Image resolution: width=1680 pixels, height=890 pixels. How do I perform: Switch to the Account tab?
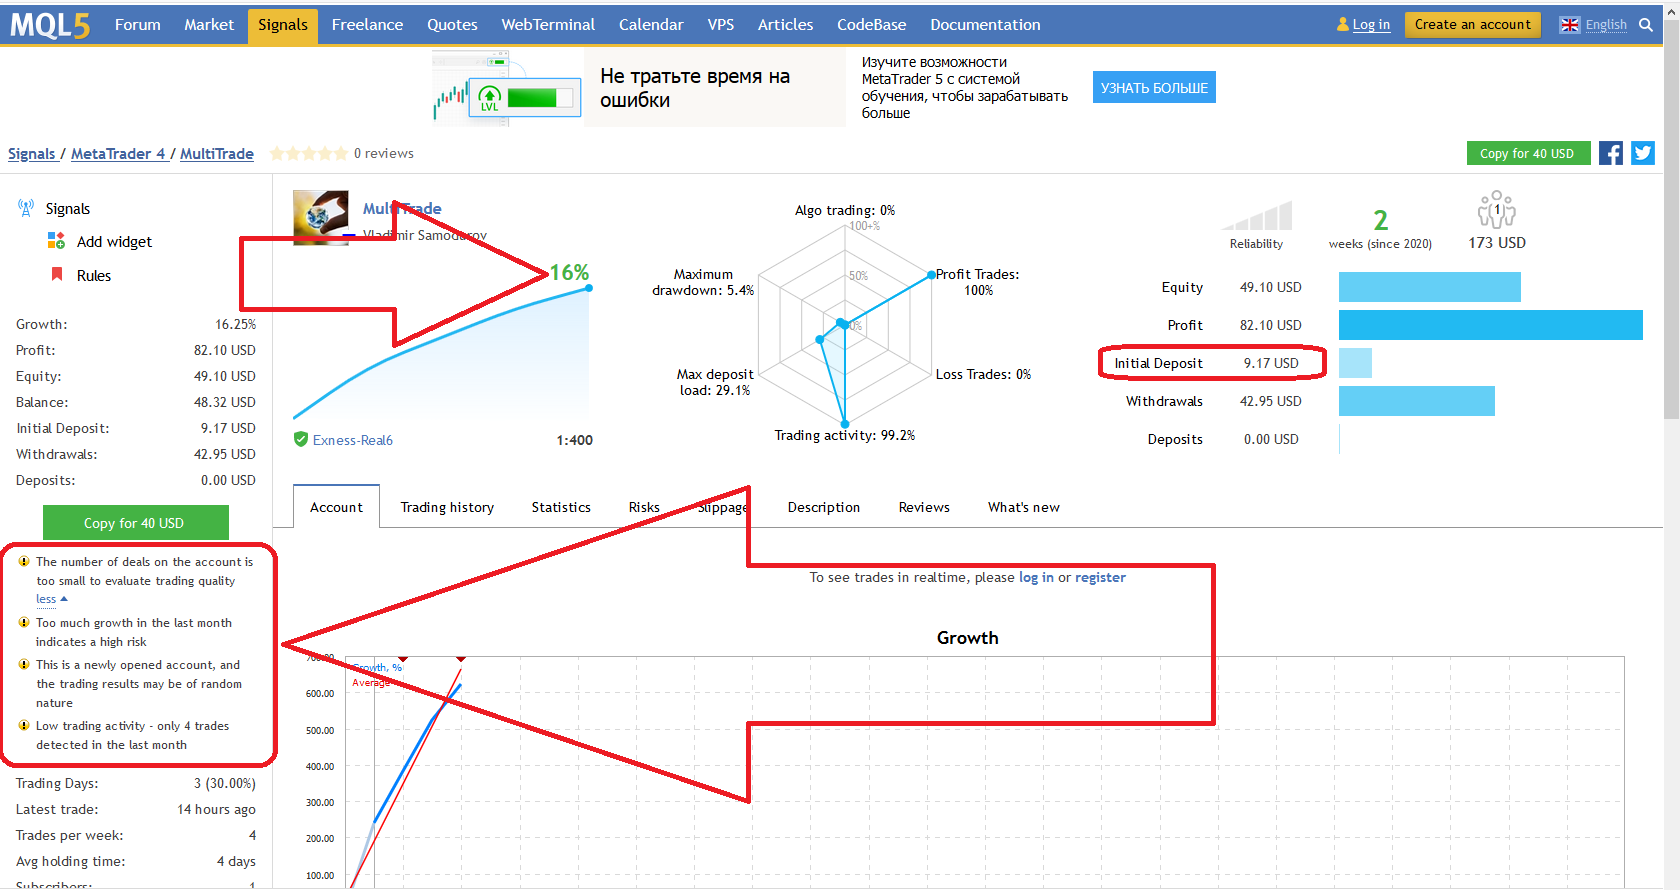[336, 507]
